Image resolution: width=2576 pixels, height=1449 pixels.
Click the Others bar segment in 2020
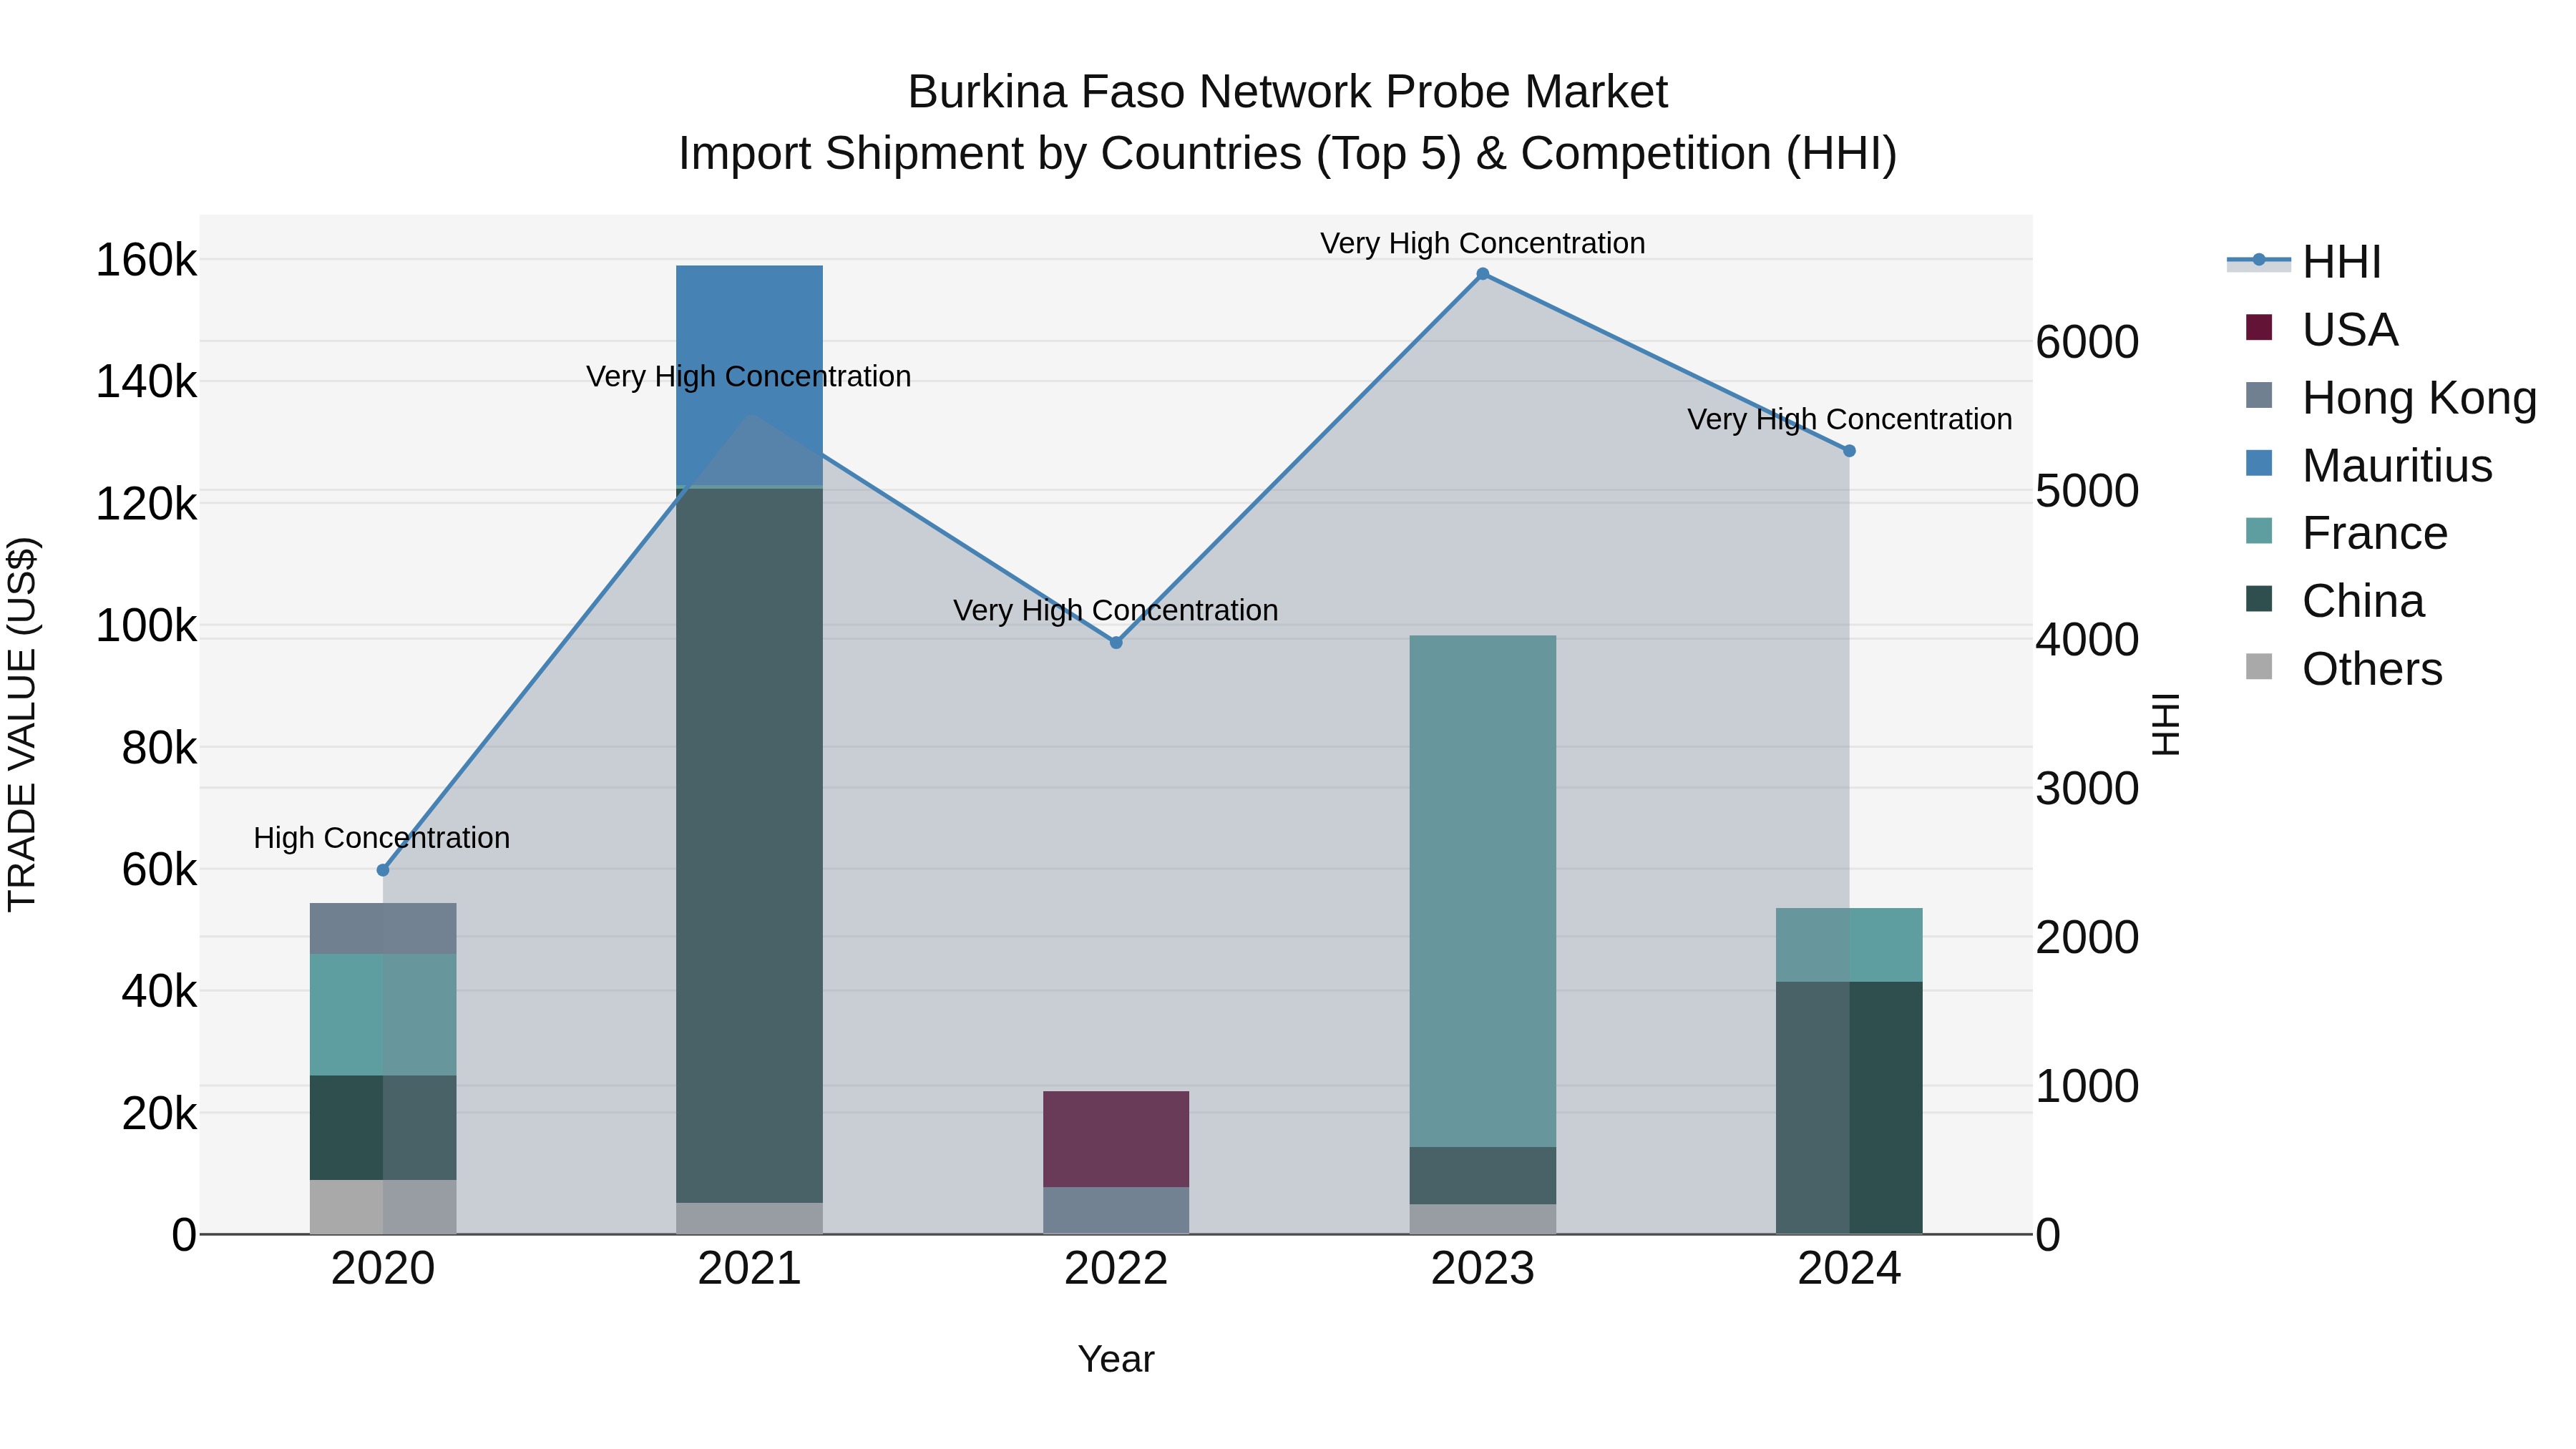point(383,1207)
